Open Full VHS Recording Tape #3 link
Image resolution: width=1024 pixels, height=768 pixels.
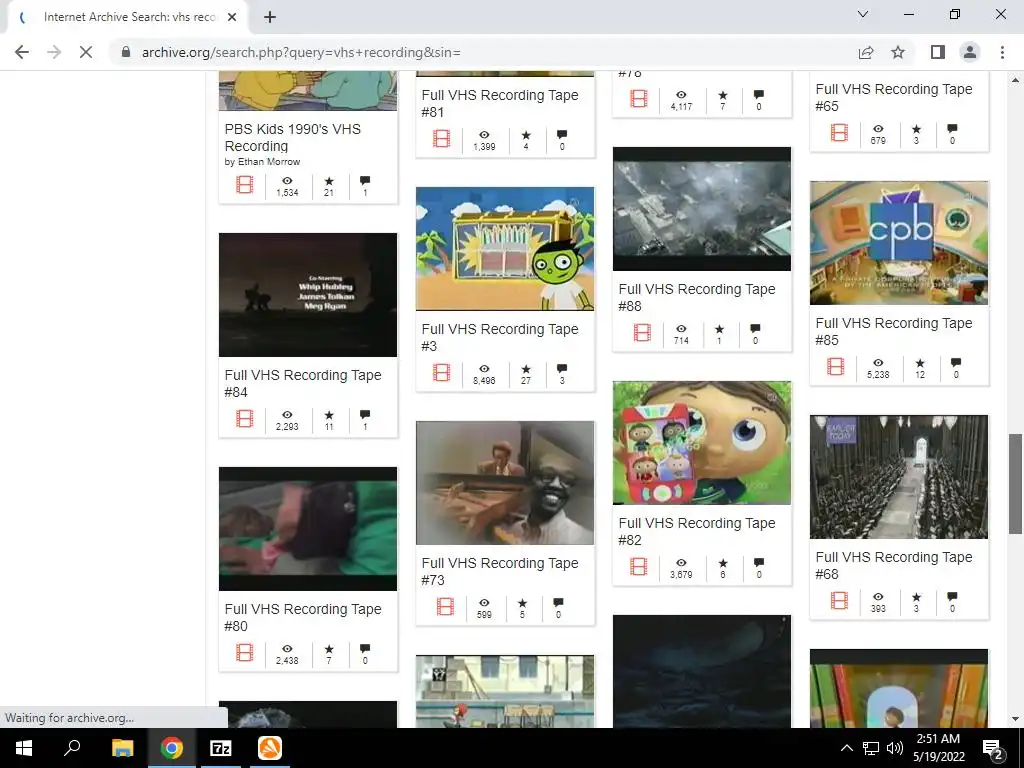pyautogui.click(x=500, y=338)
